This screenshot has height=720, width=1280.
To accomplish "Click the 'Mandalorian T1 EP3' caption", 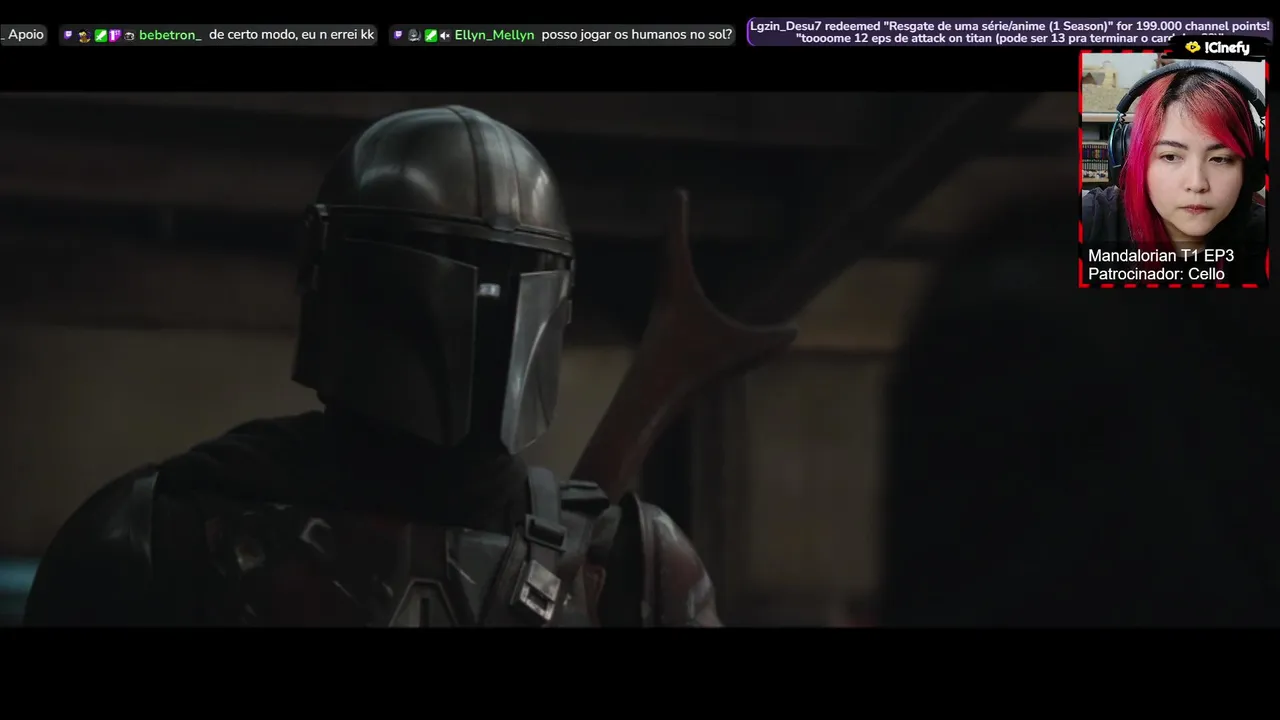I will 1161,256.
